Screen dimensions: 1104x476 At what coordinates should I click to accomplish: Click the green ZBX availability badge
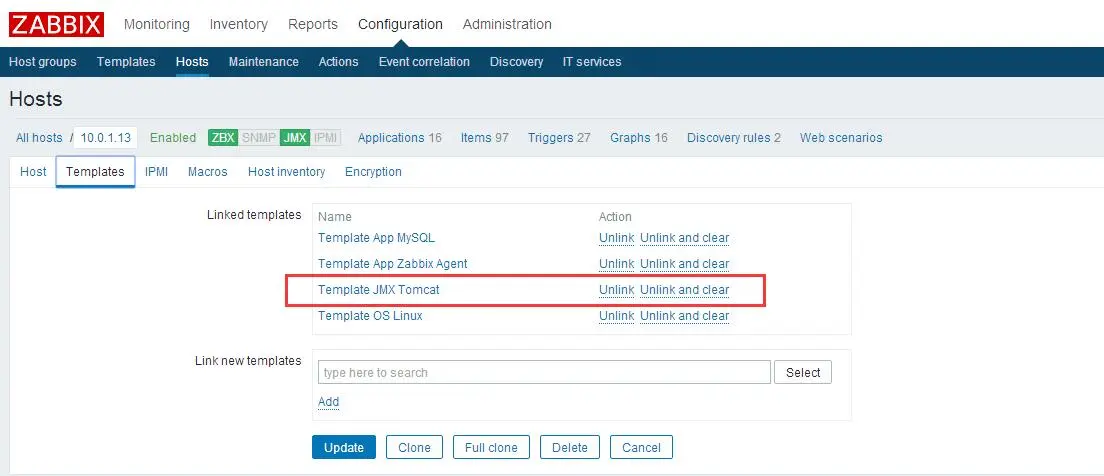click(x=223, y=138)
